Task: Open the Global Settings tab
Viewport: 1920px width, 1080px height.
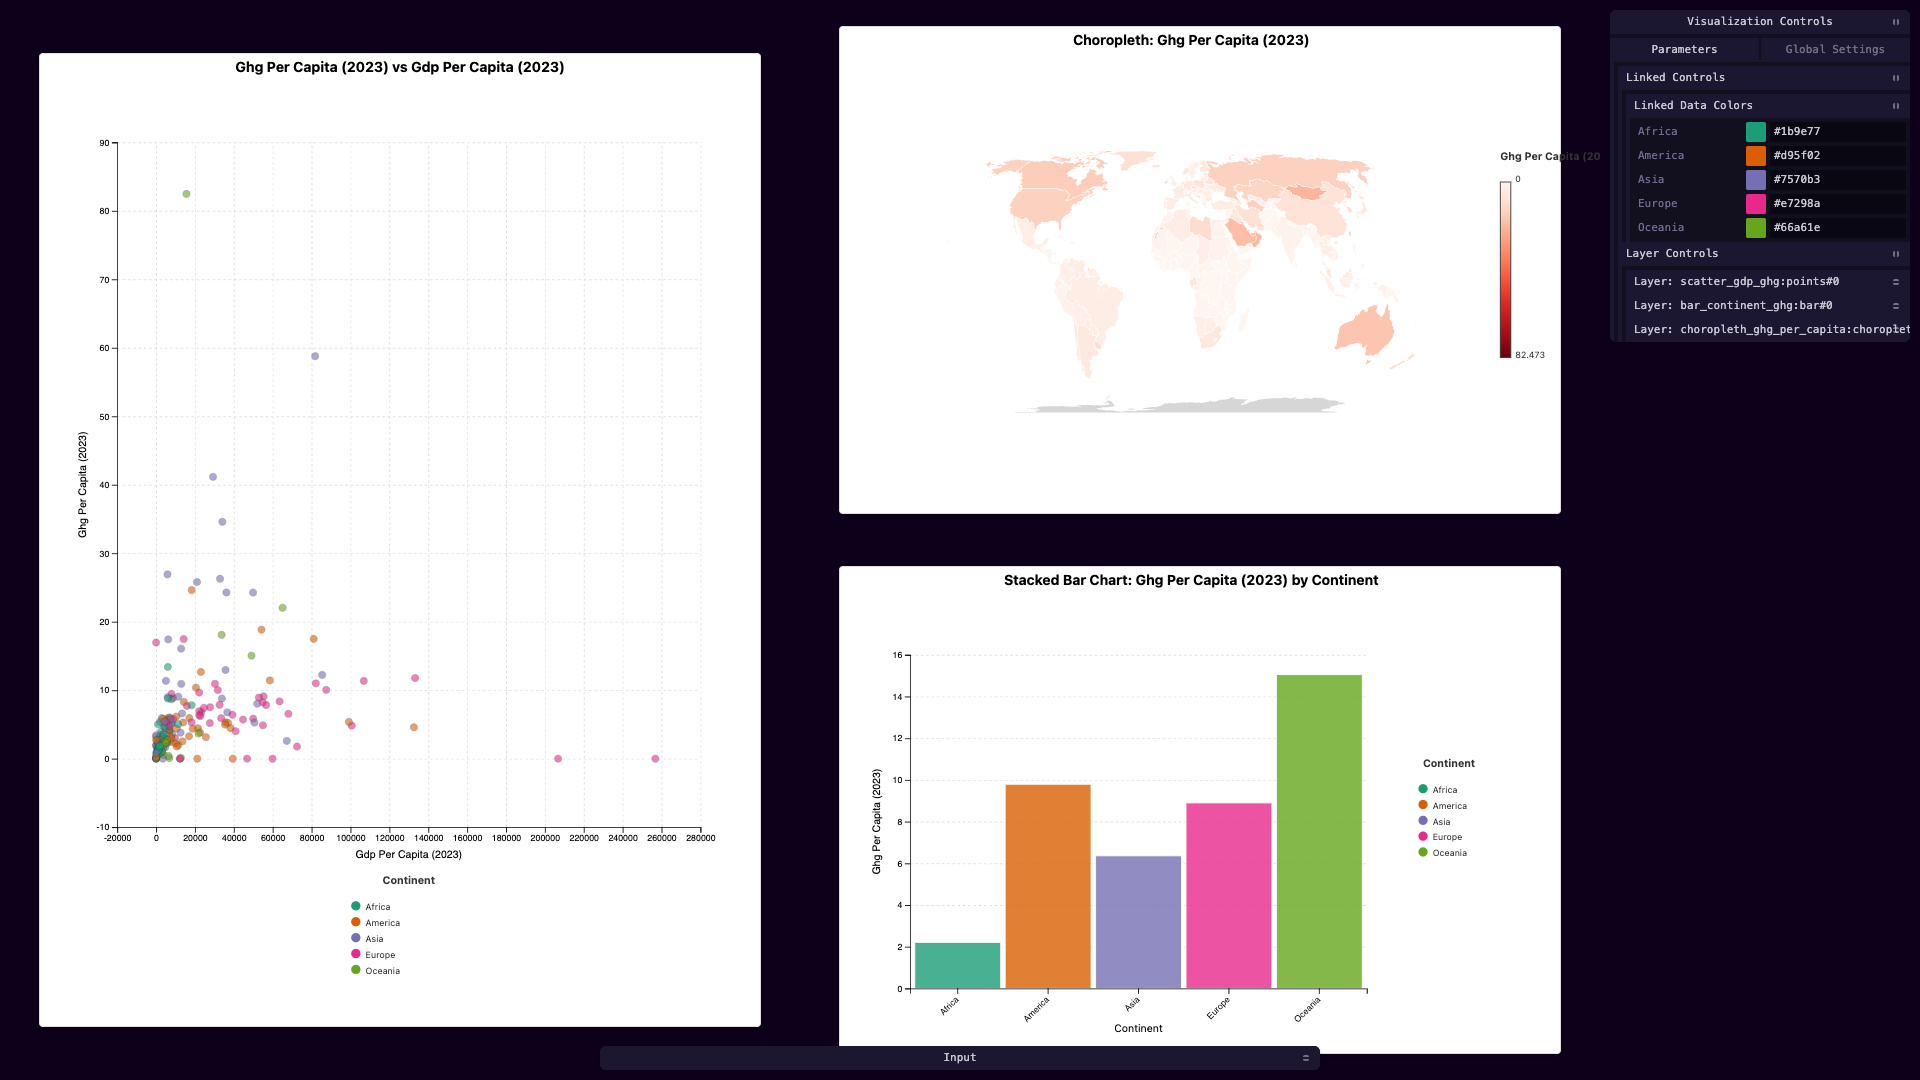Action: click(x=1835, y=49)
